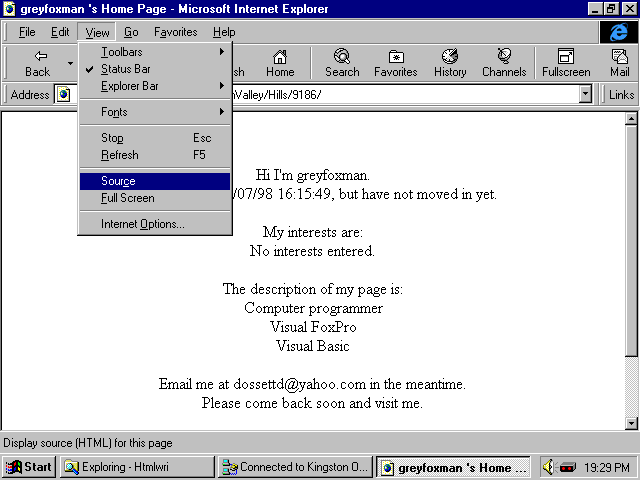640x480 pixels.
Task: Open Connected to Kingston taskbar window
Action: (295, 467)
